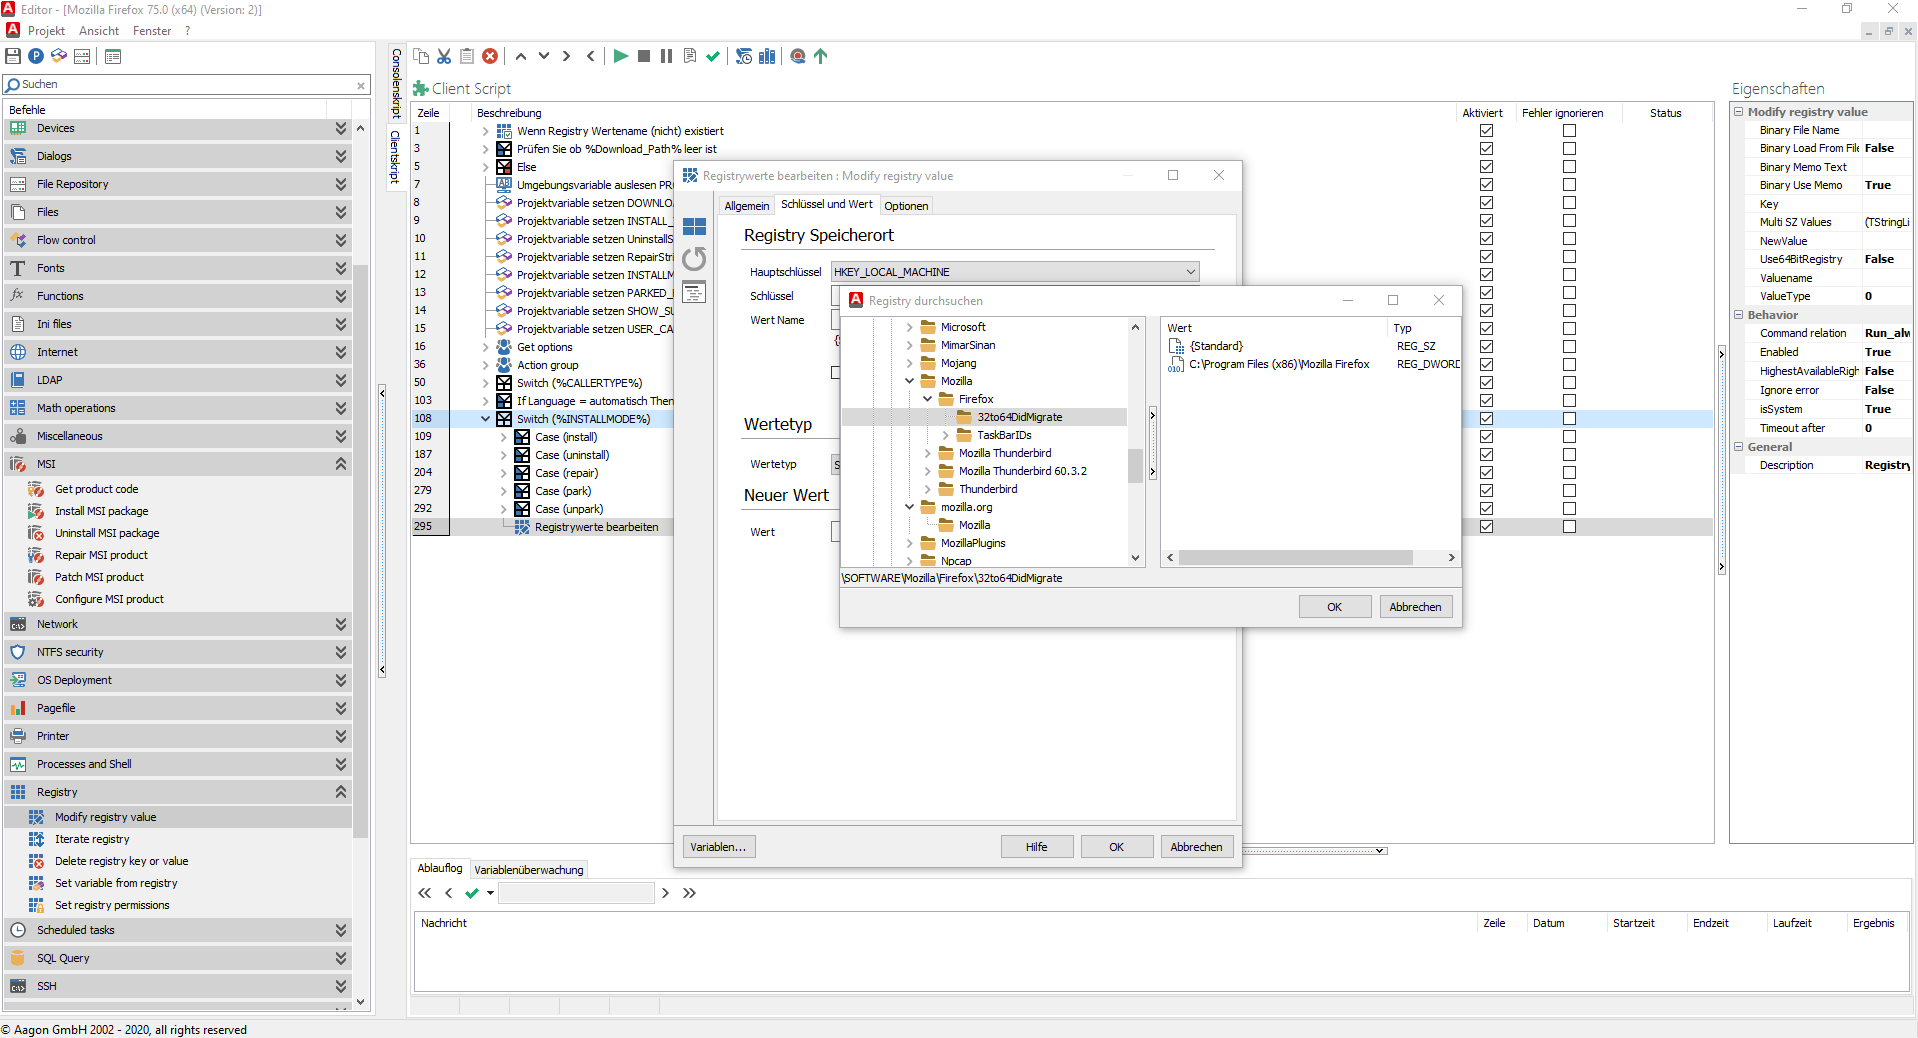Click OK in Registrywerte bearbeiten dialog
The width and height of the screenshot is (1918, 1038).
click(x=1117, y=847)
